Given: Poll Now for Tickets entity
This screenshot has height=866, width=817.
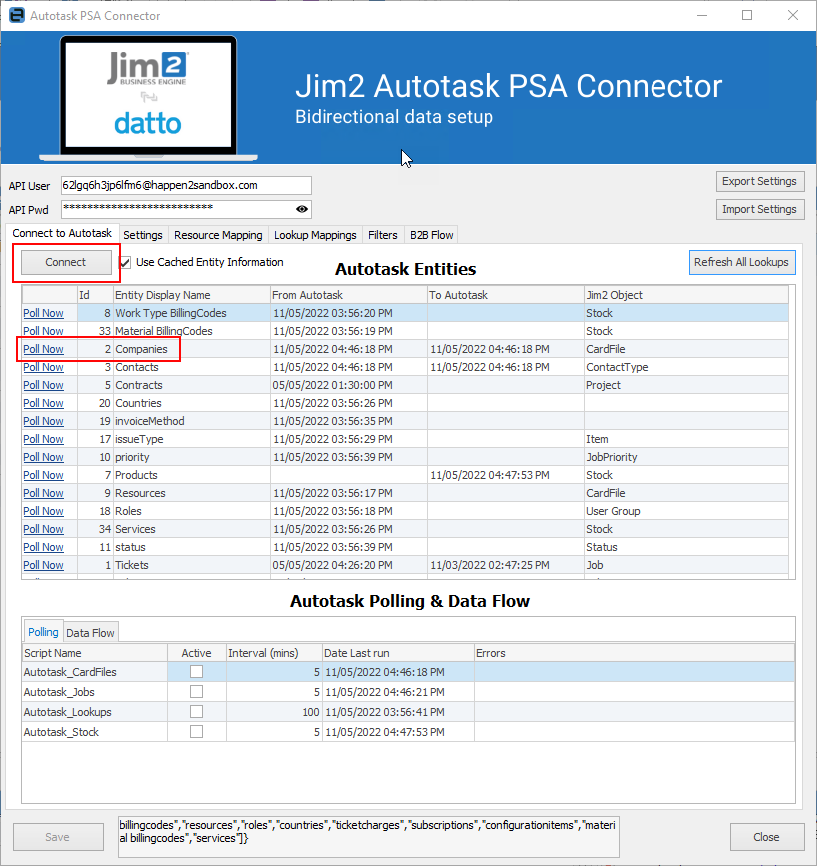Looking at the screenshot, I should (43, 565).
